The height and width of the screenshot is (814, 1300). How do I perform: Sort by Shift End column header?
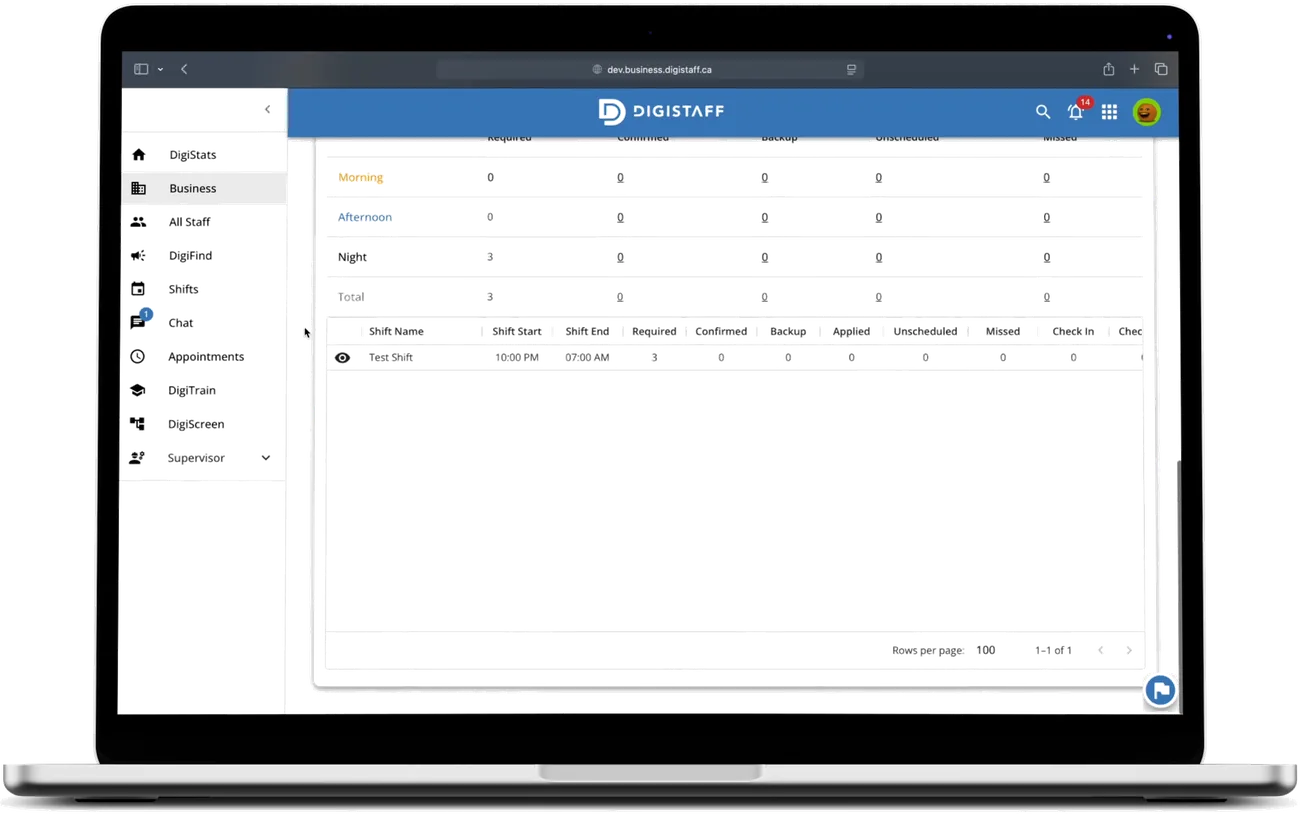tap(587, 331)
